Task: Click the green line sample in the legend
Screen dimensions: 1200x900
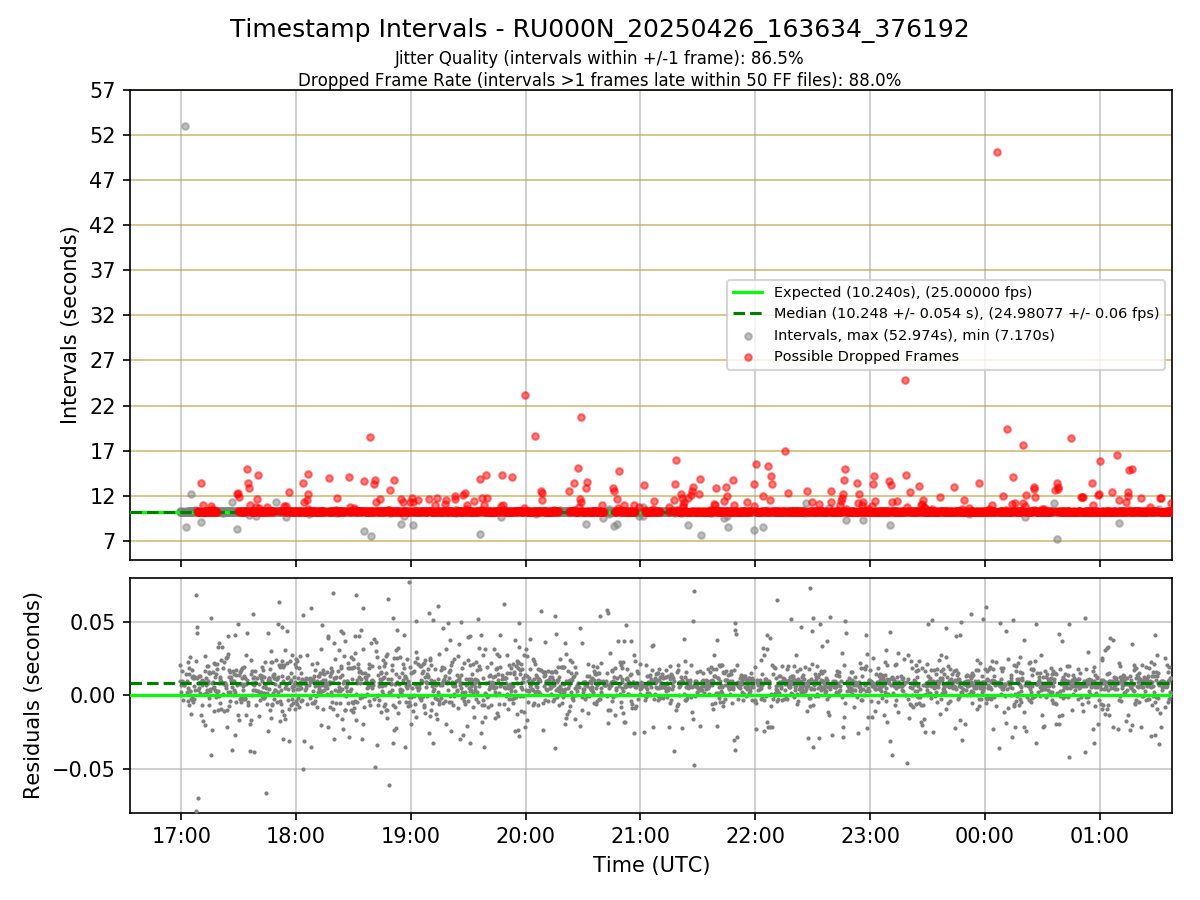Action: 748,292
